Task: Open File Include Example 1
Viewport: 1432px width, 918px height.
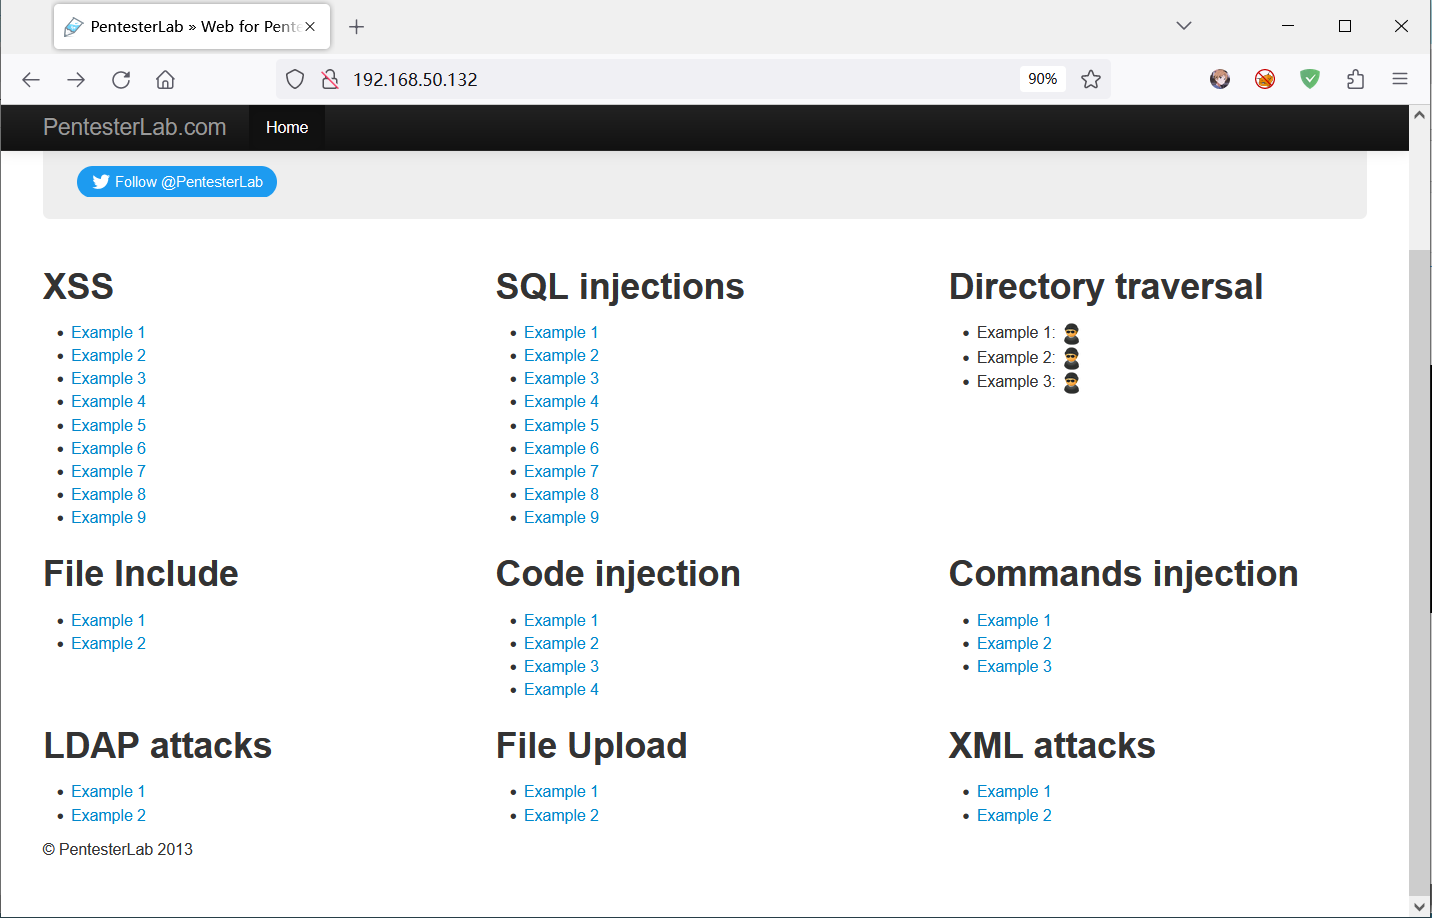Action: coord(108,620)
